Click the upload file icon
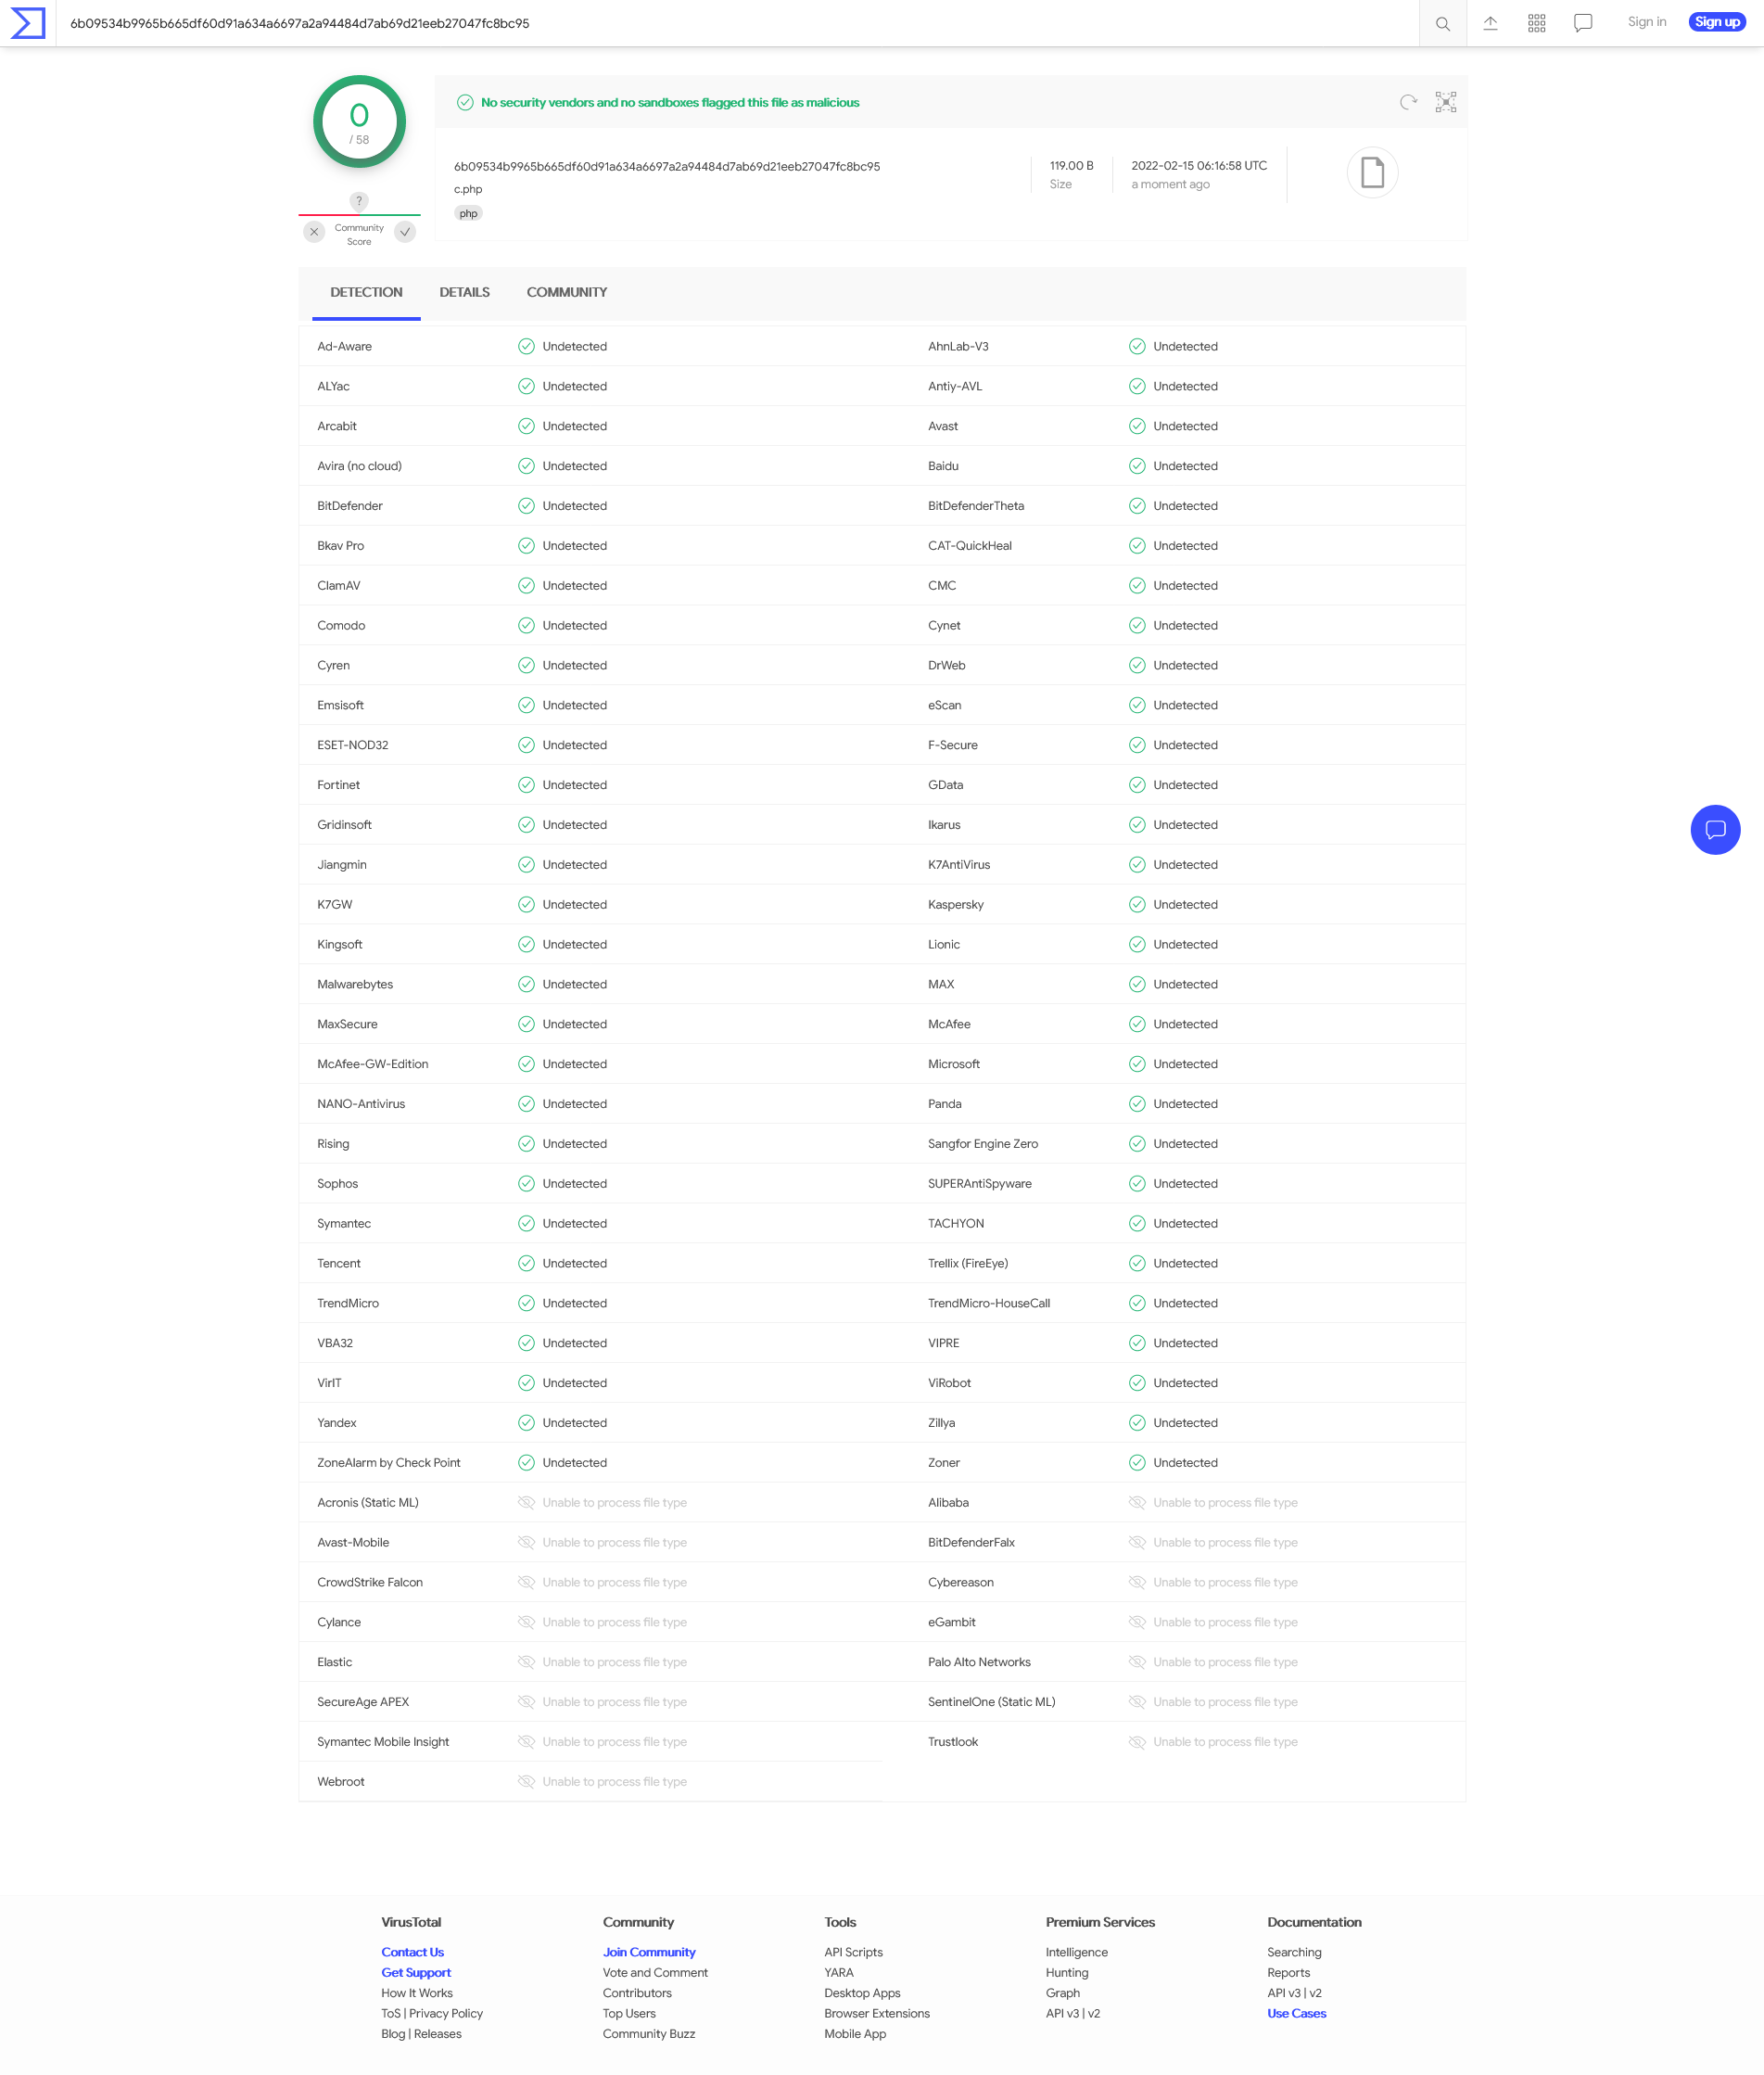This screenshot has height=2075, width=1764. 1489,23
